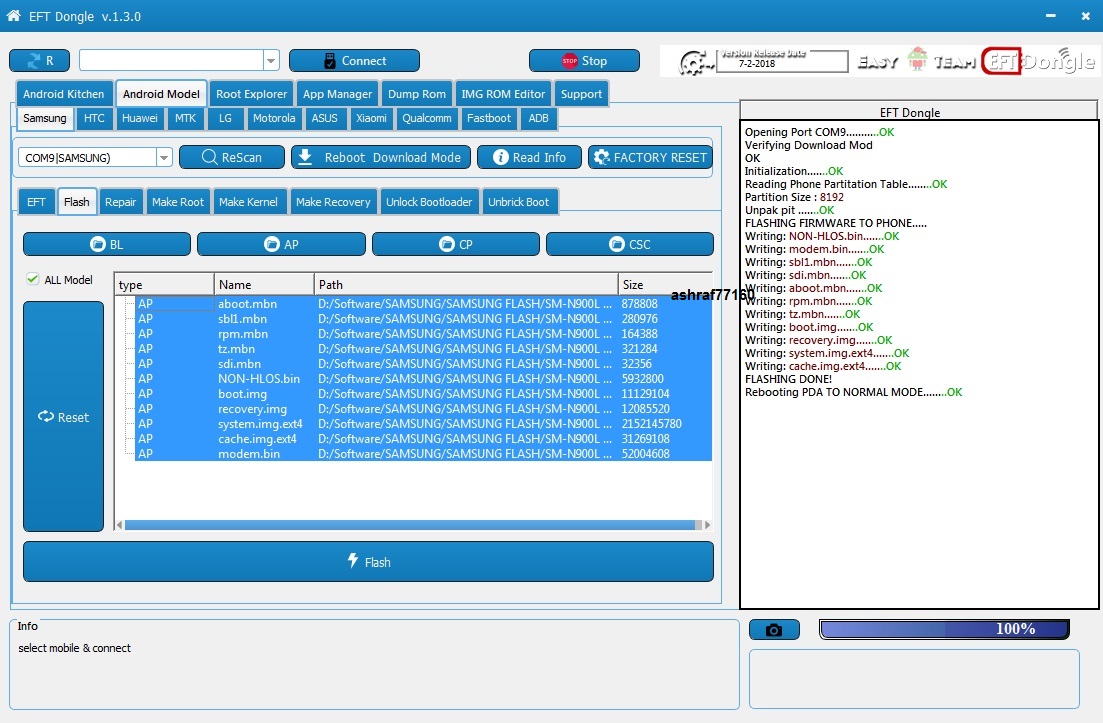Screen dimensions: 1103x723
Task: Click the Stop button
Action: click(584, 60)
